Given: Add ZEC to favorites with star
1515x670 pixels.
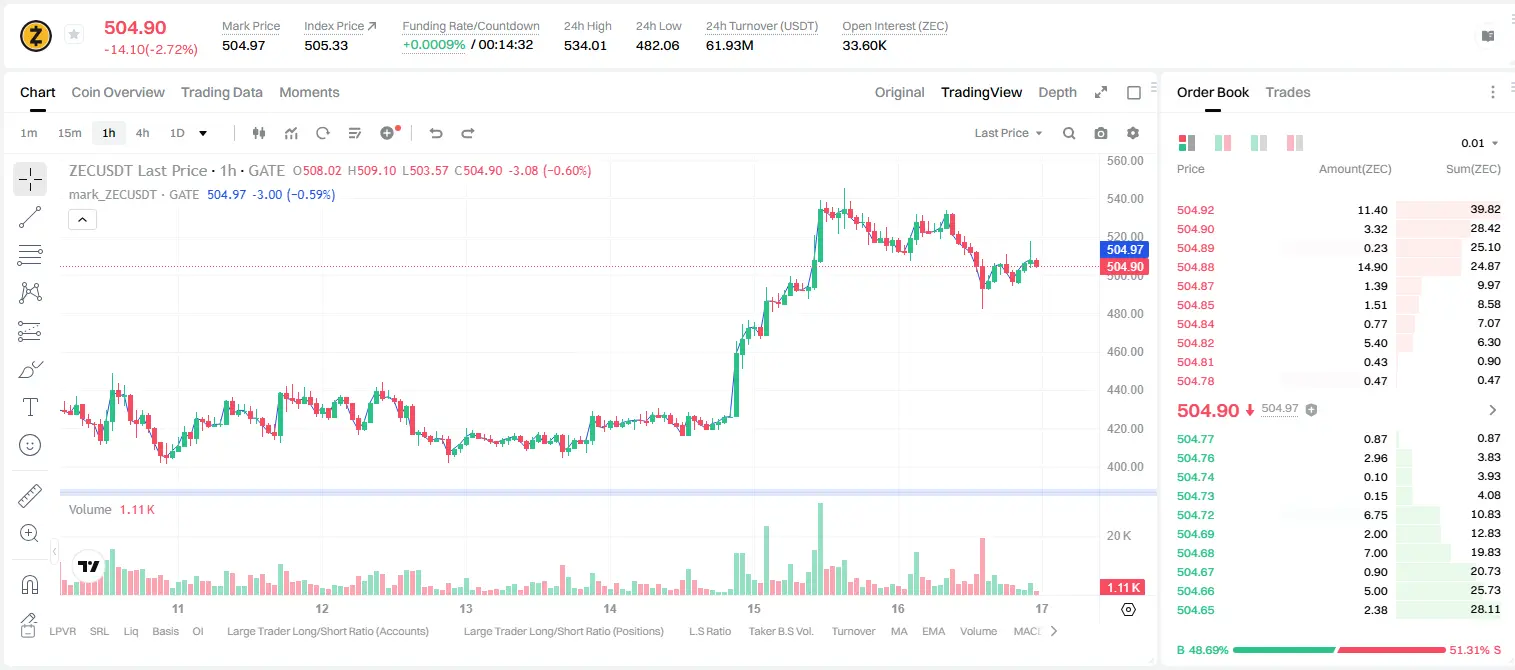Looking at the screenshot, I should pos(74,35).
